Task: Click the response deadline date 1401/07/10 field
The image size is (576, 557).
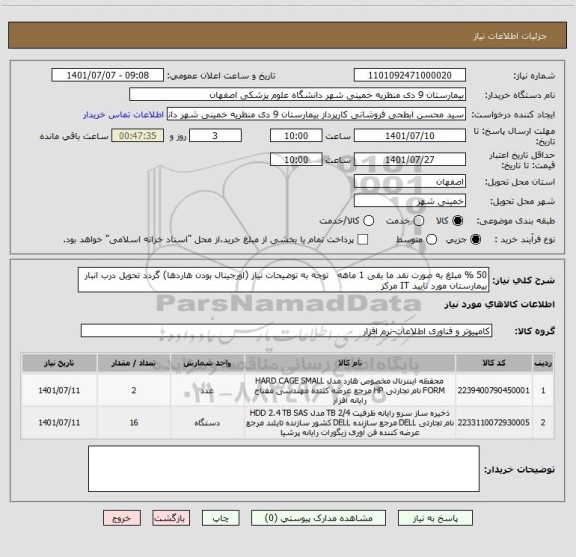Action: pyautogui.click(x=410, y=136)
